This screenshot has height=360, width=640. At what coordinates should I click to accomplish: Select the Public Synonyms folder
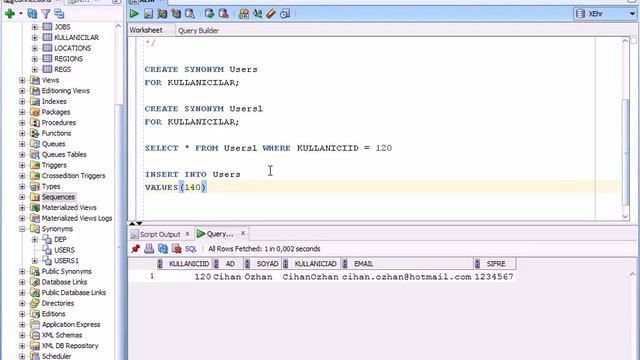coord(67,271)
